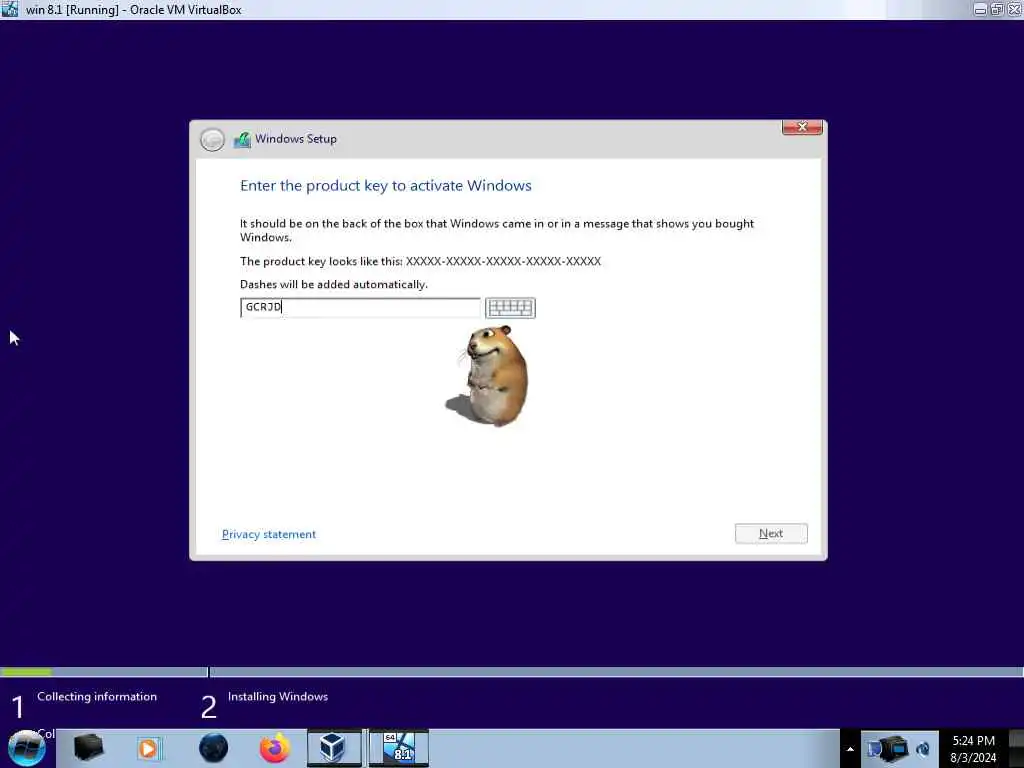This screenshot has width=1024, height=768.
Task: Click the Next button
Action: tap(771, 534)
